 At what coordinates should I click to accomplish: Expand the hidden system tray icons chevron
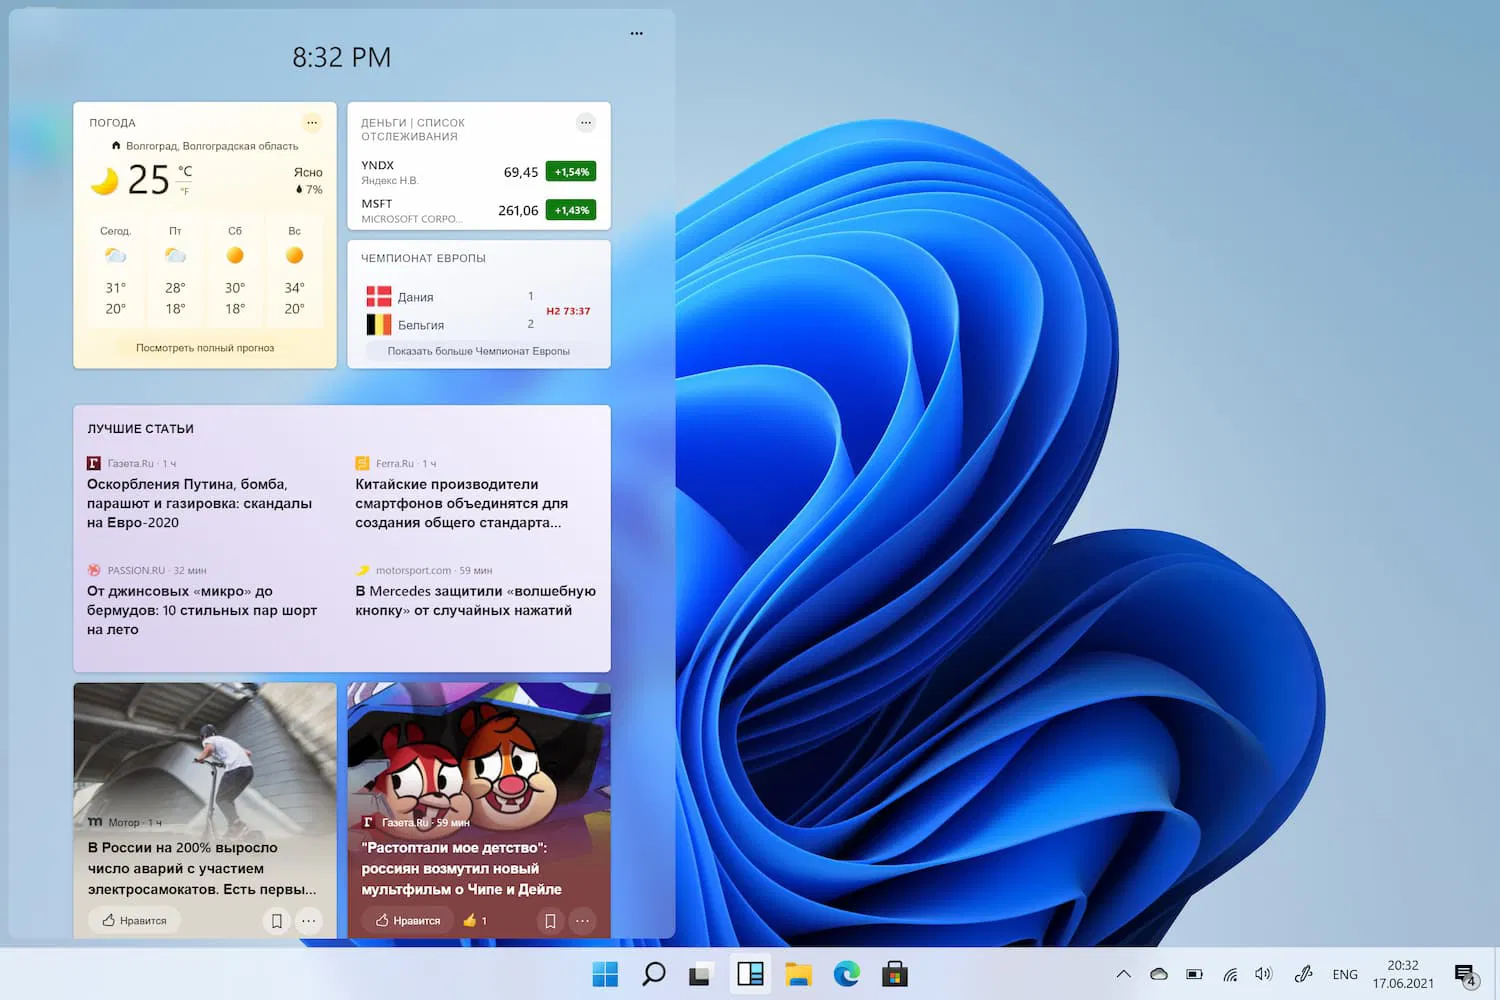tap(1123, 974)
